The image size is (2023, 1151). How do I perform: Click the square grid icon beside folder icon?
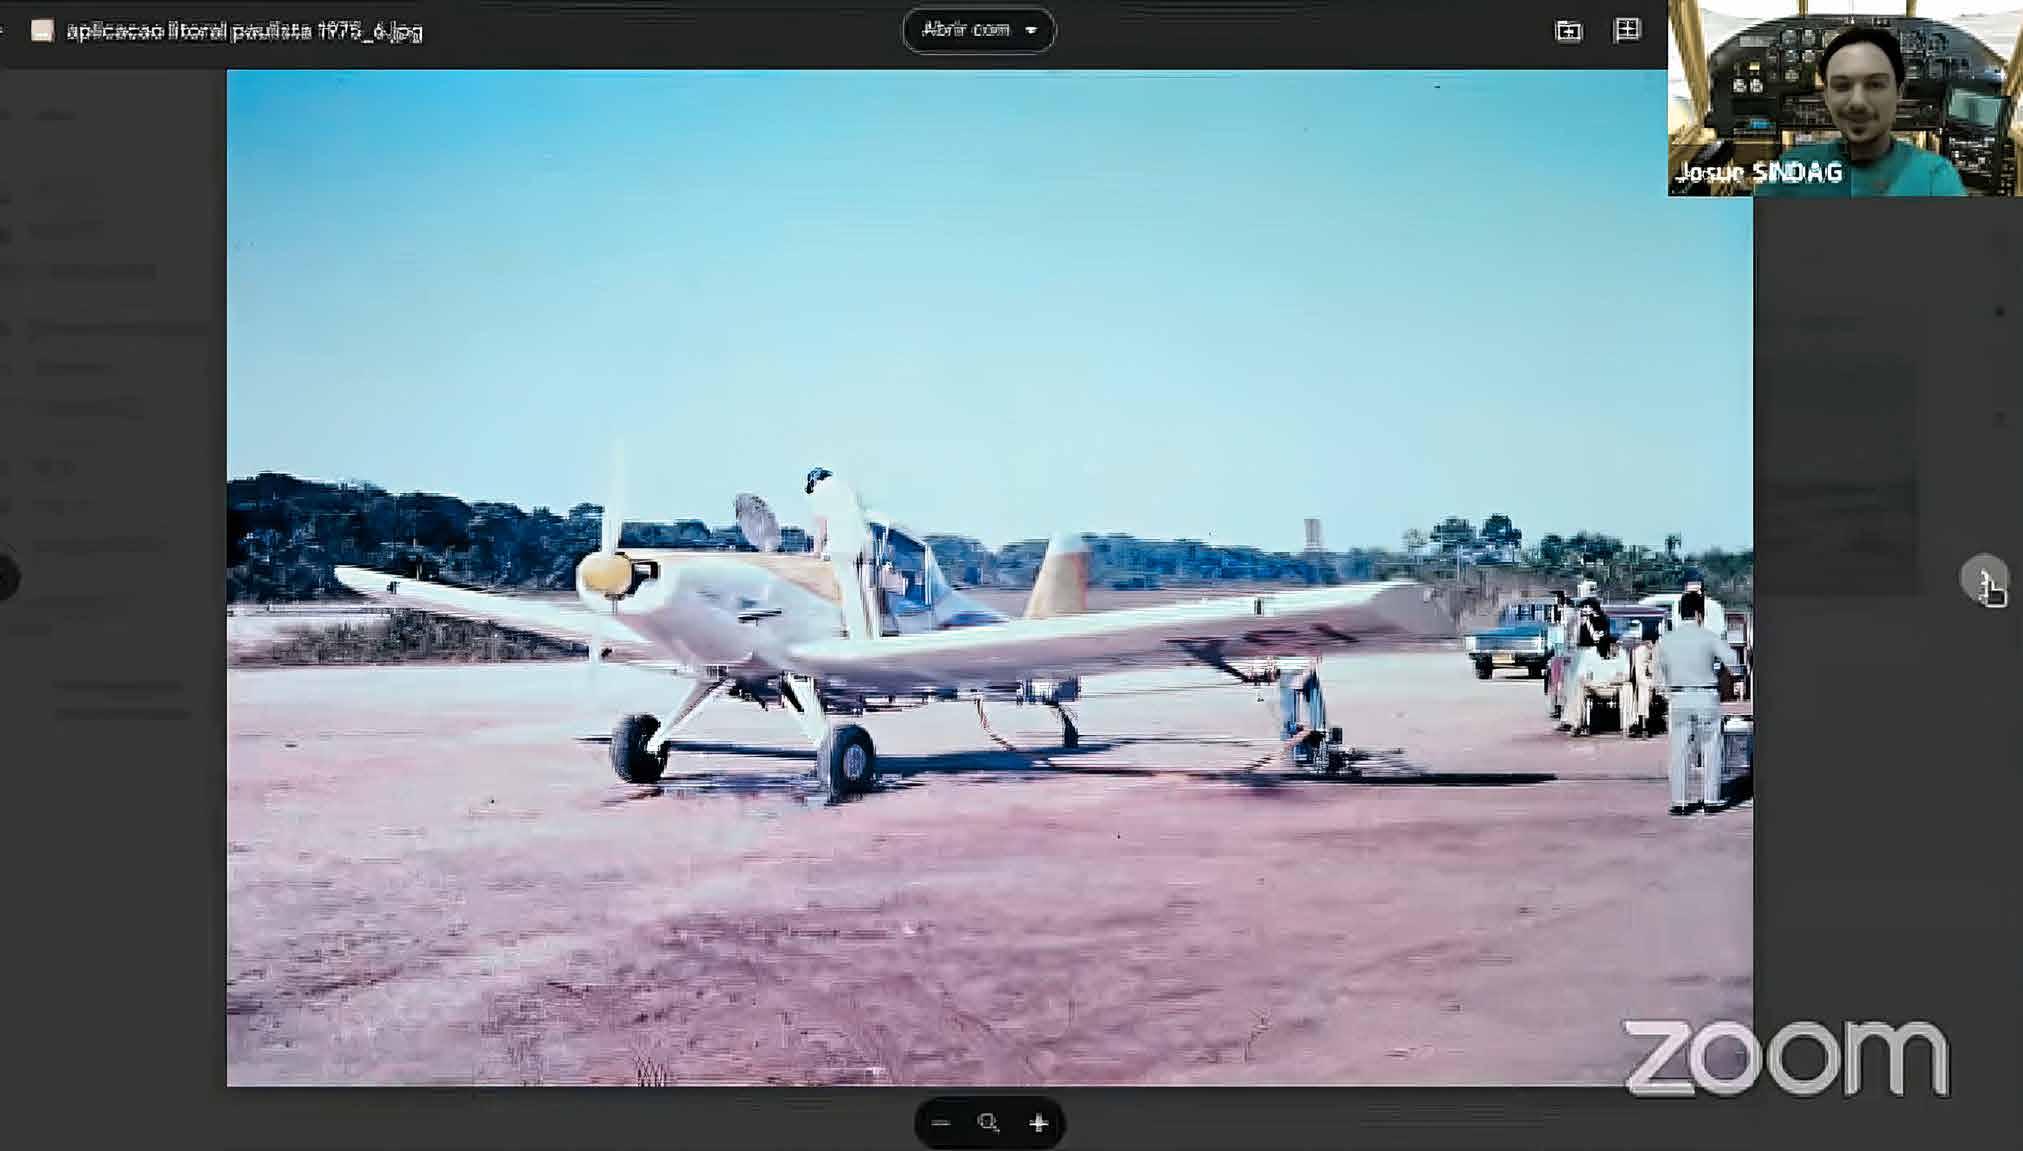pos(1627,30)
